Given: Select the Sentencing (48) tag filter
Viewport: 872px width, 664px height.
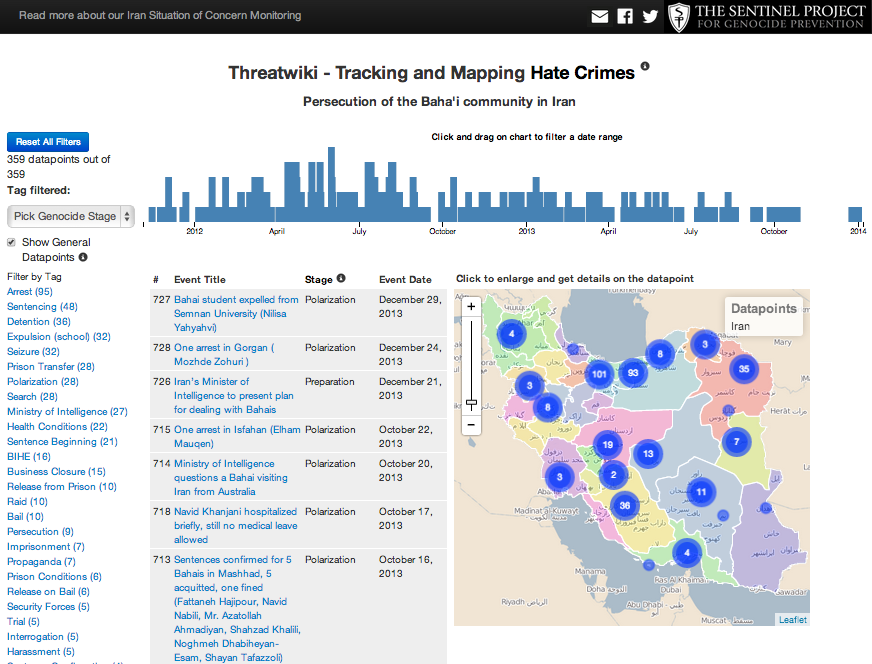Looking at the screenshot, I should pos(42,307).
